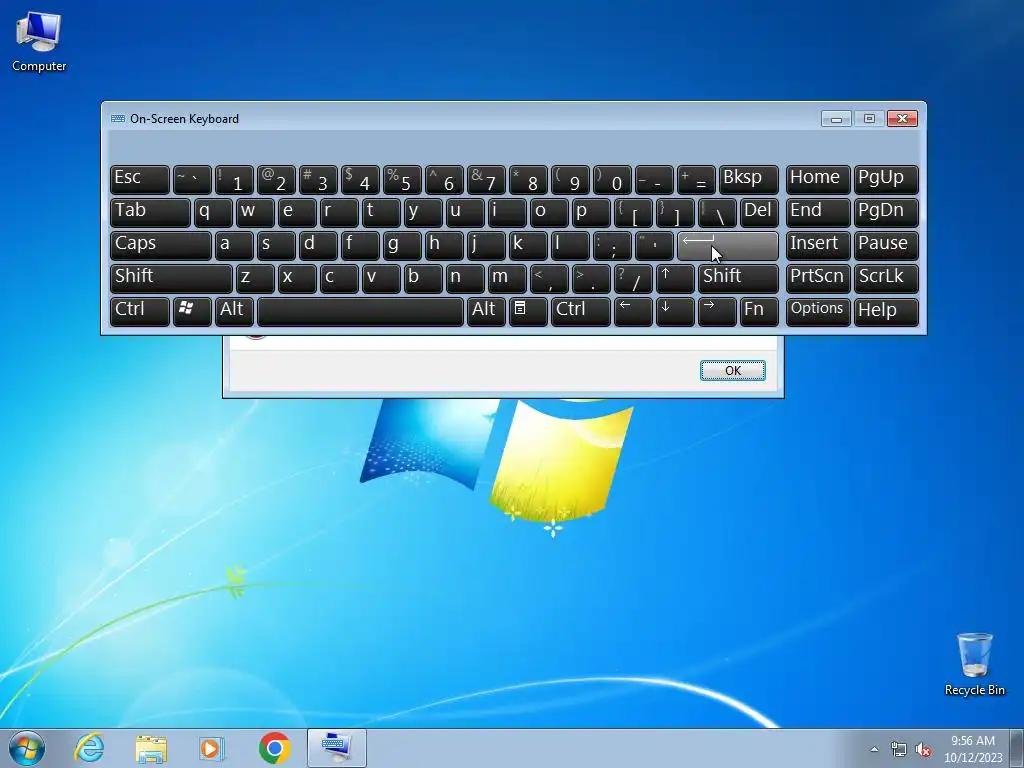Click the PgDn key
The image size is (1024, 768).
pyautogui.click(x=886, y=212)
